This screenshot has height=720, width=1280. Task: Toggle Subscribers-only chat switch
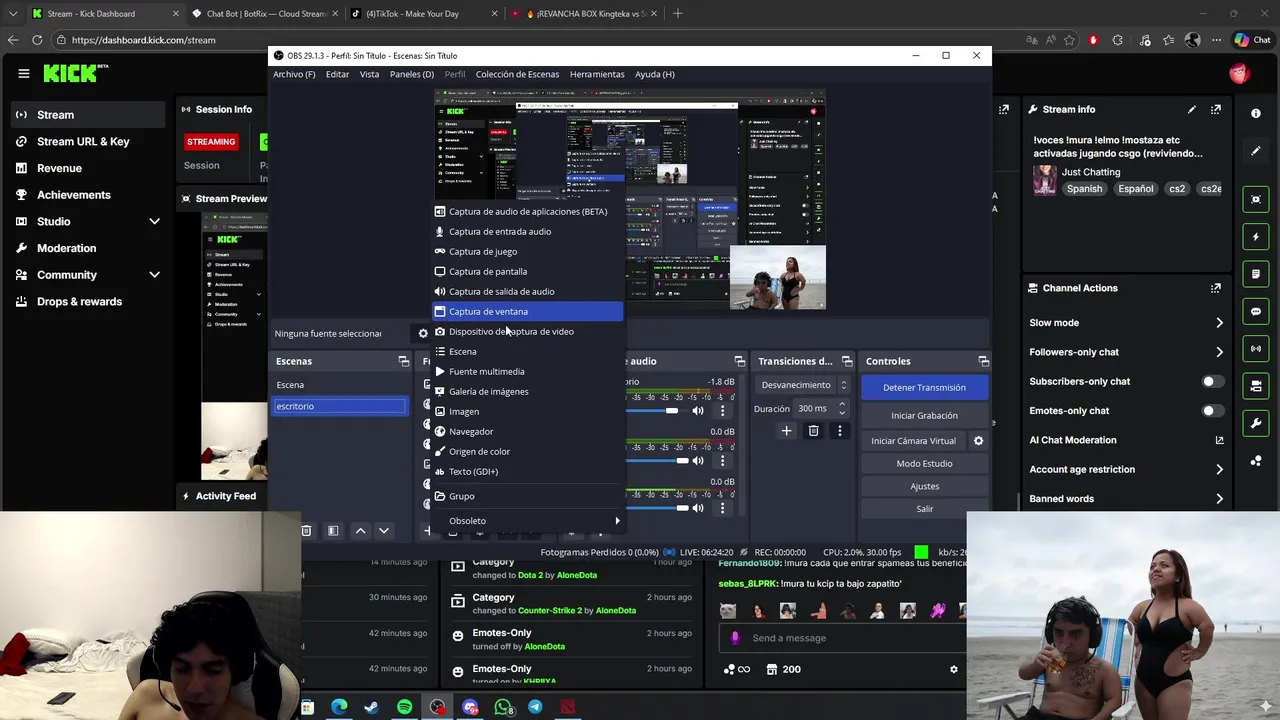tap(1211, 381)
